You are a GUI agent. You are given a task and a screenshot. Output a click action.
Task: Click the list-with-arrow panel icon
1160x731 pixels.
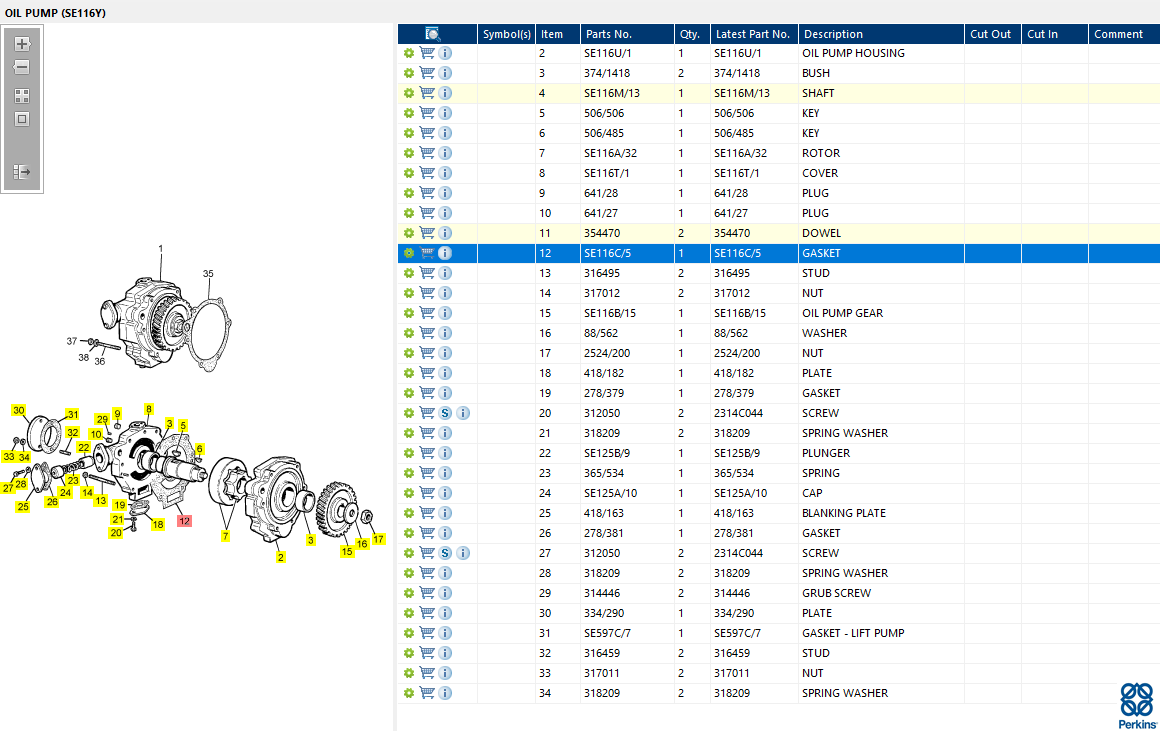pyautogui.click(x=22, y=172)
